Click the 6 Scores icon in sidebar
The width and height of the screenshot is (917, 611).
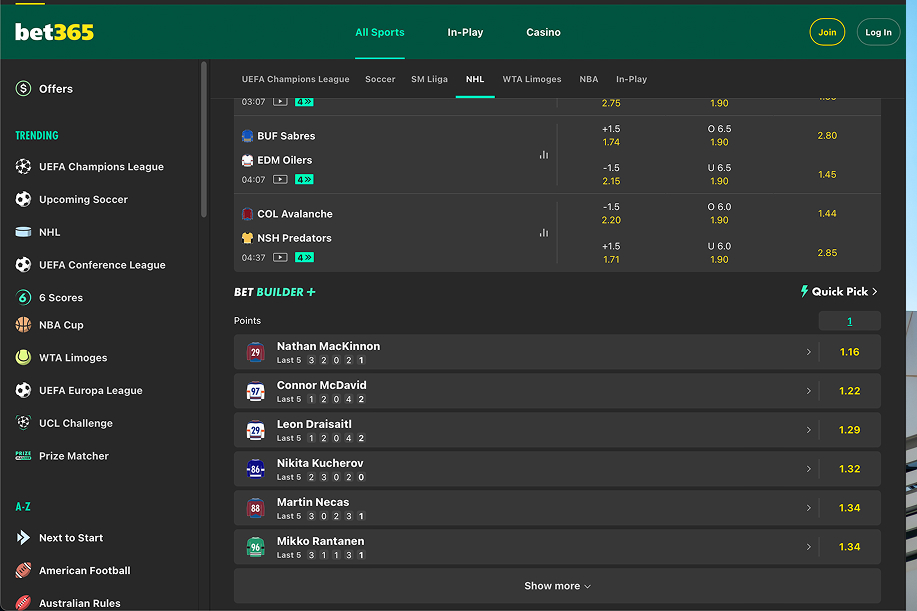pos(23,297)
